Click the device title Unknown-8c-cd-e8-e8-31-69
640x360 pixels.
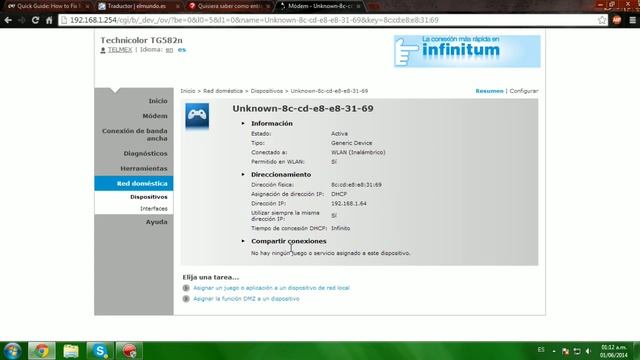click(303, 109)
